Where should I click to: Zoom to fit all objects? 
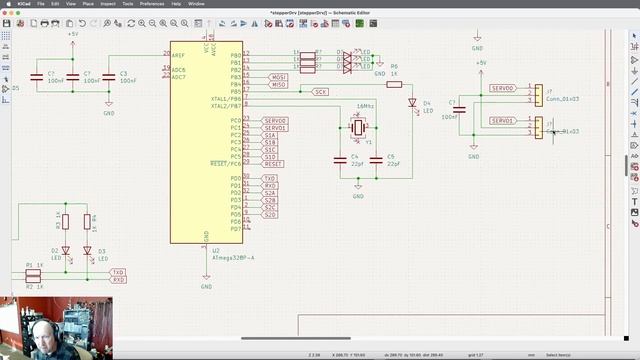(174, 23)
